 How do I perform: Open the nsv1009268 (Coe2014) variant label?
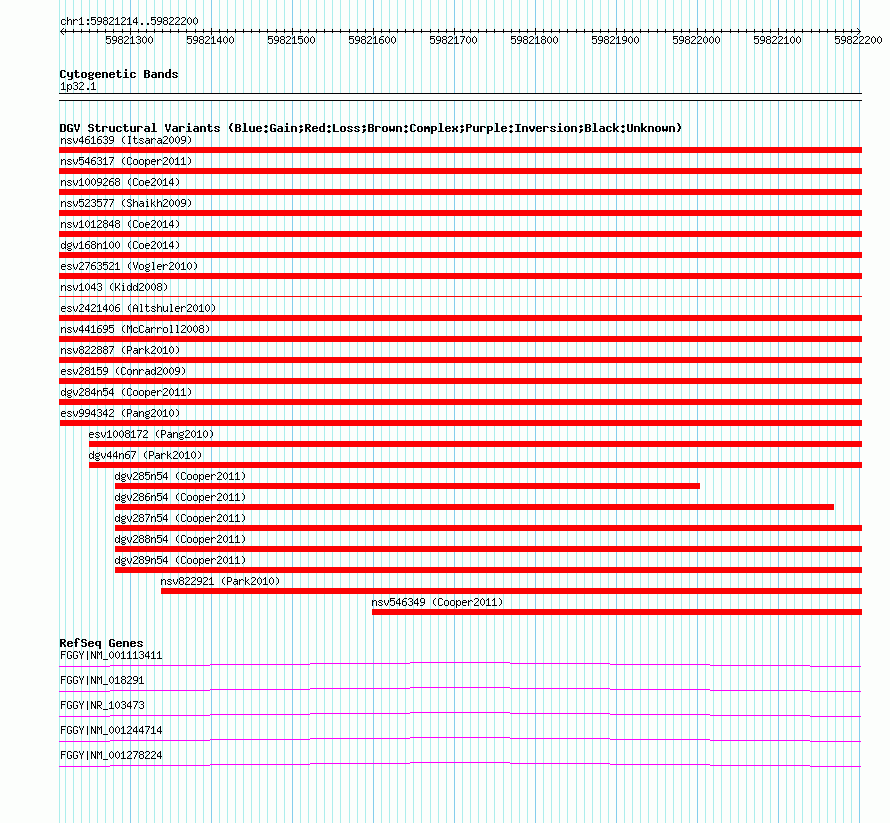[120, 182]
